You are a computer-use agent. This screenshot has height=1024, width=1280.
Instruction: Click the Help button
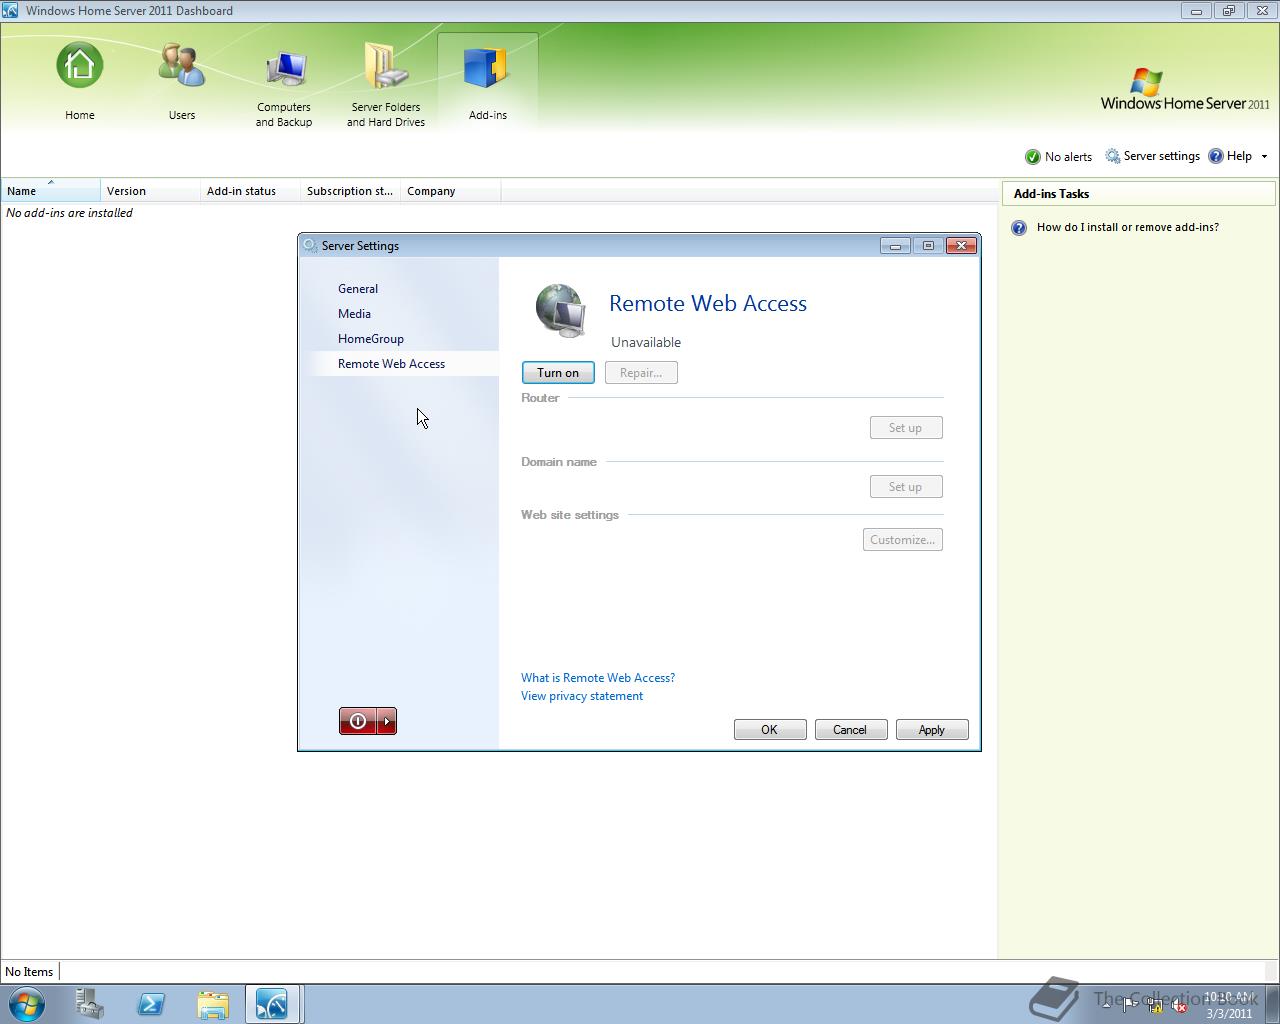pyautogui.click(x=1230, y=156)
